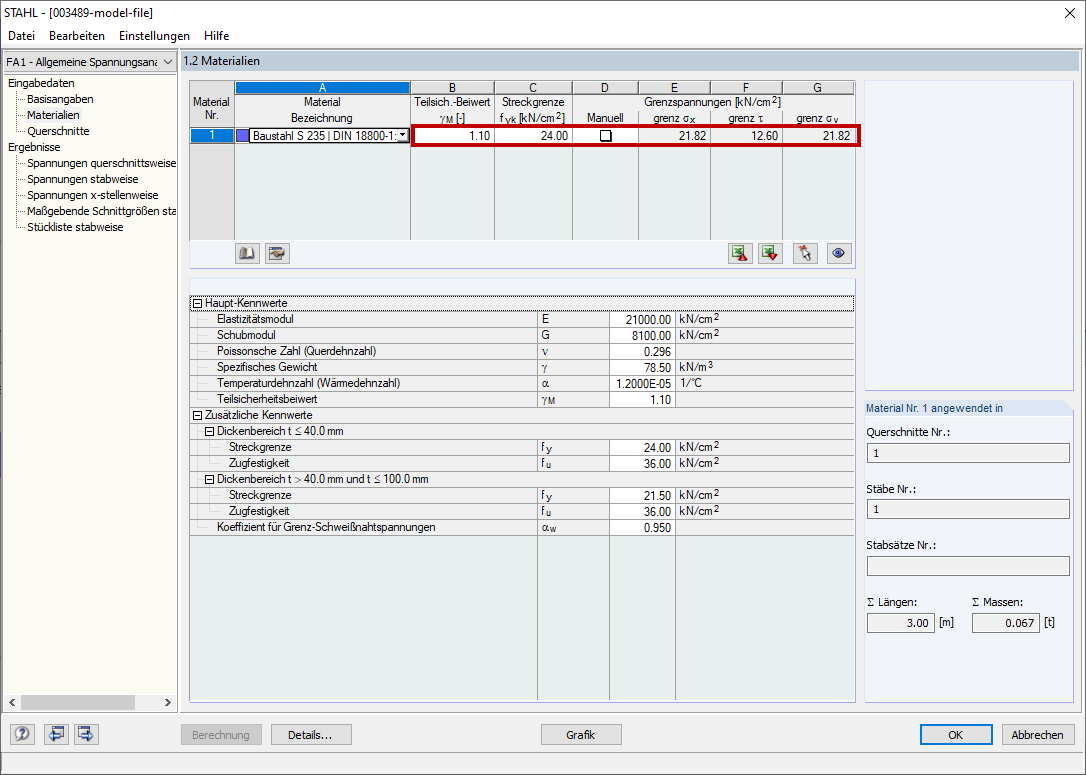Image resolution: width=1086 pixels, height=775 pixels.
Task: Select Querschnitte in the navigation tree
Action: pyautogui.click(x=57, y=130)
